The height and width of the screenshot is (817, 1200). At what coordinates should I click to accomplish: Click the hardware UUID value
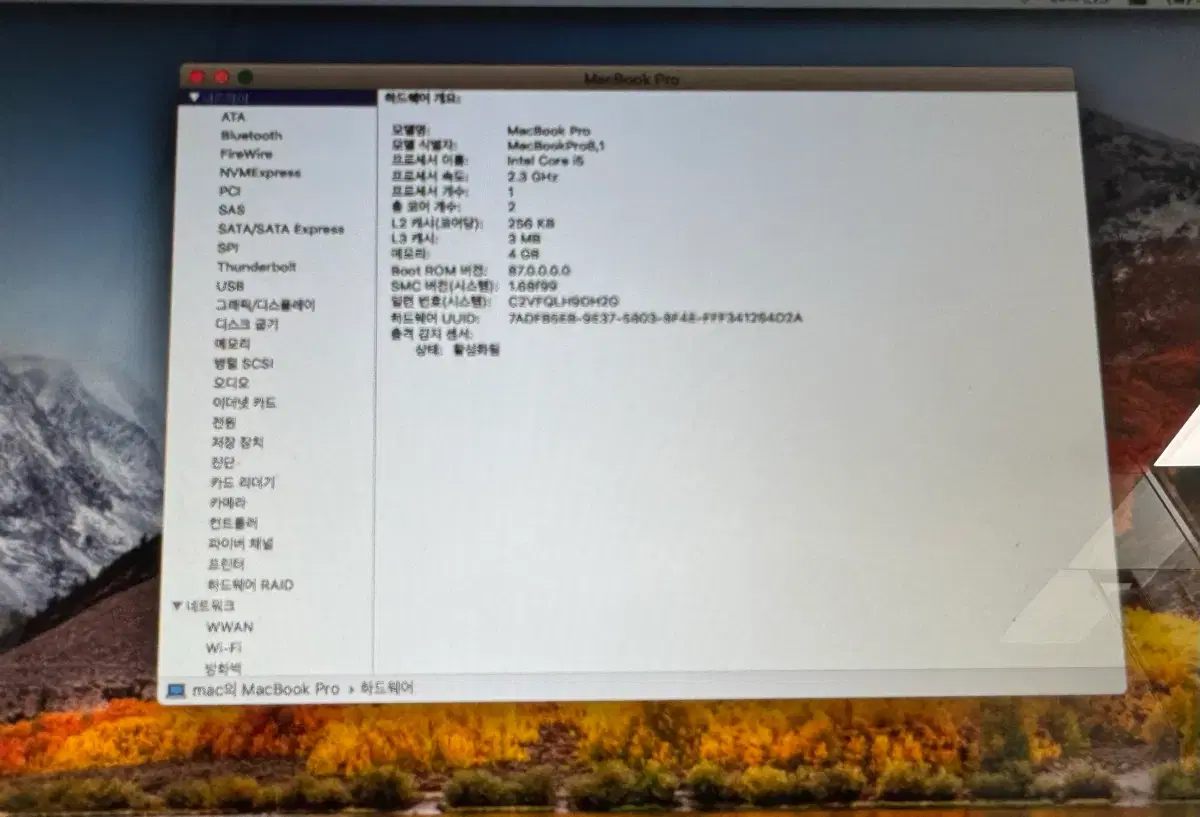click(655, 318)
